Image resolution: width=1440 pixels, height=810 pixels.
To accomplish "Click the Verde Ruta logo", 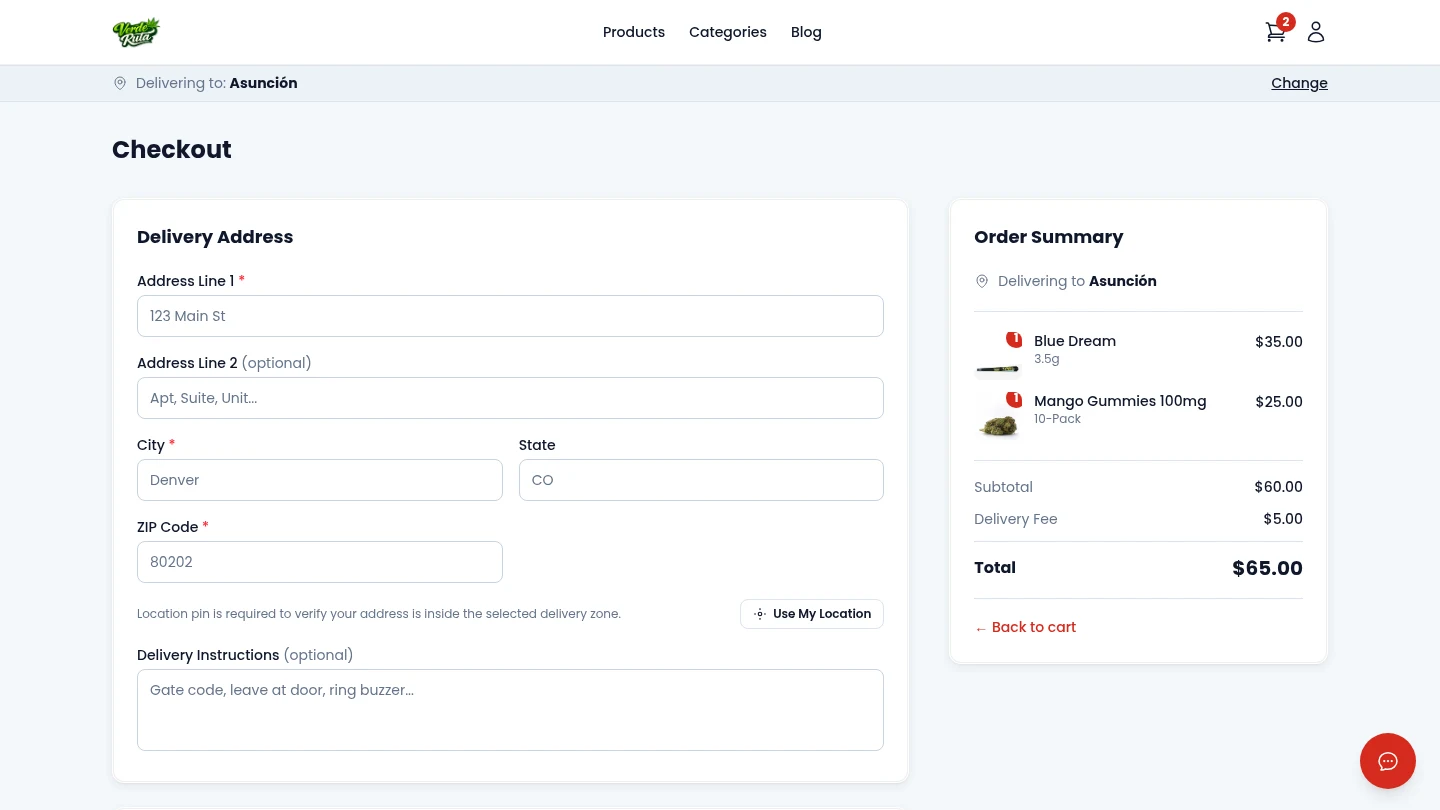I will (137, 32).
